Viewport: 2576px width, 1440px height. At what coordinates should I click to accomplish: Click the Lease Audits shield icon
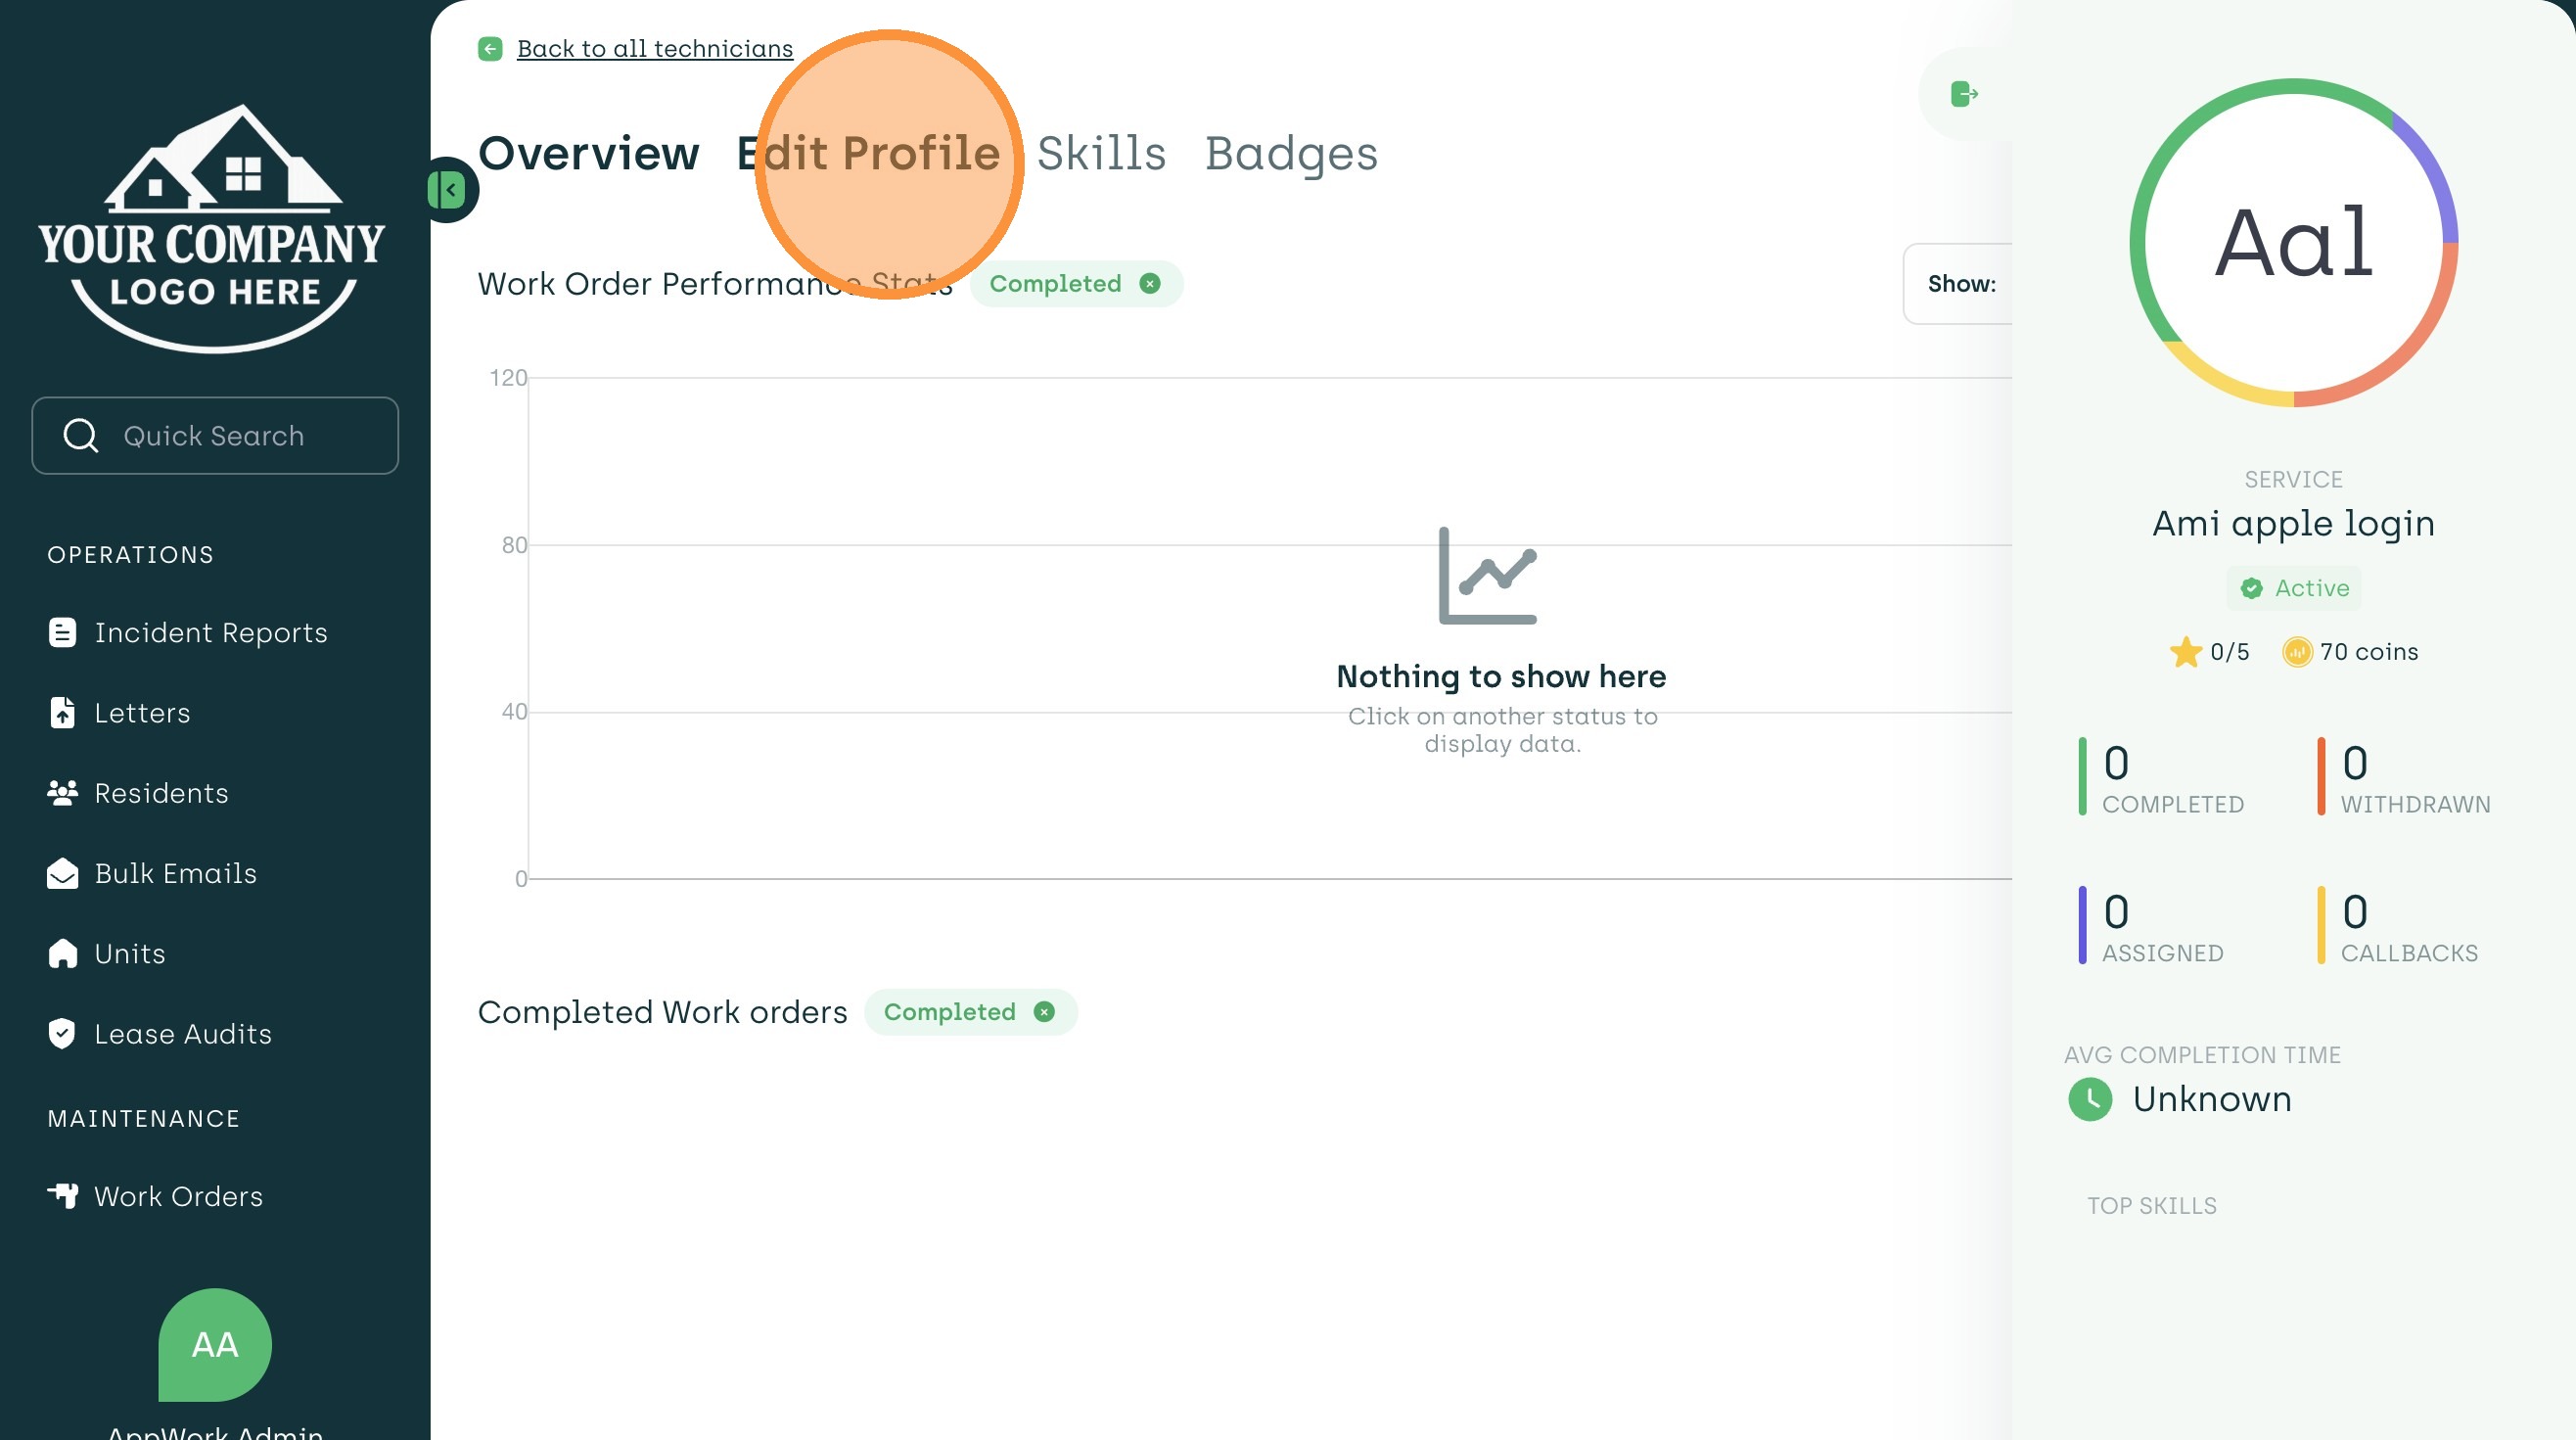[62, 1034]
